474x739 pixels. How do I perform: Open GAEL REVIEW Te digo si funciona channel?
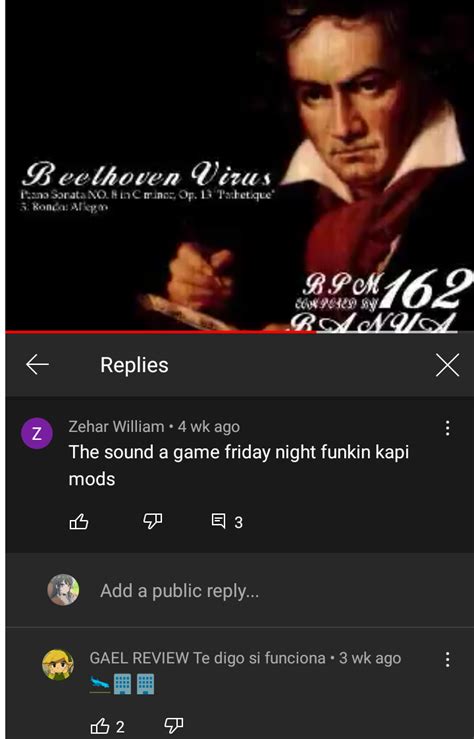(x=207, y=658)
